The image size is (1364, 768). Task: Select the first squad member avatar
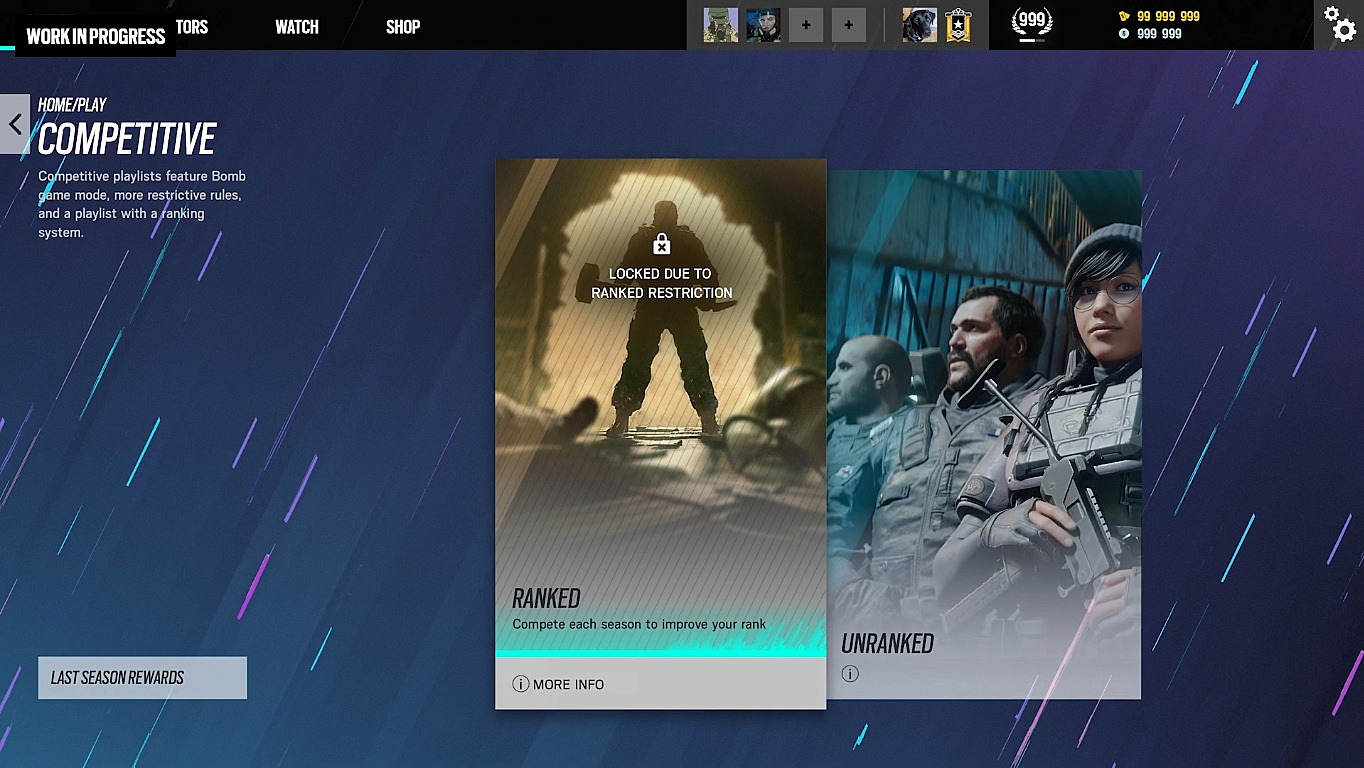tap(721, 25)
